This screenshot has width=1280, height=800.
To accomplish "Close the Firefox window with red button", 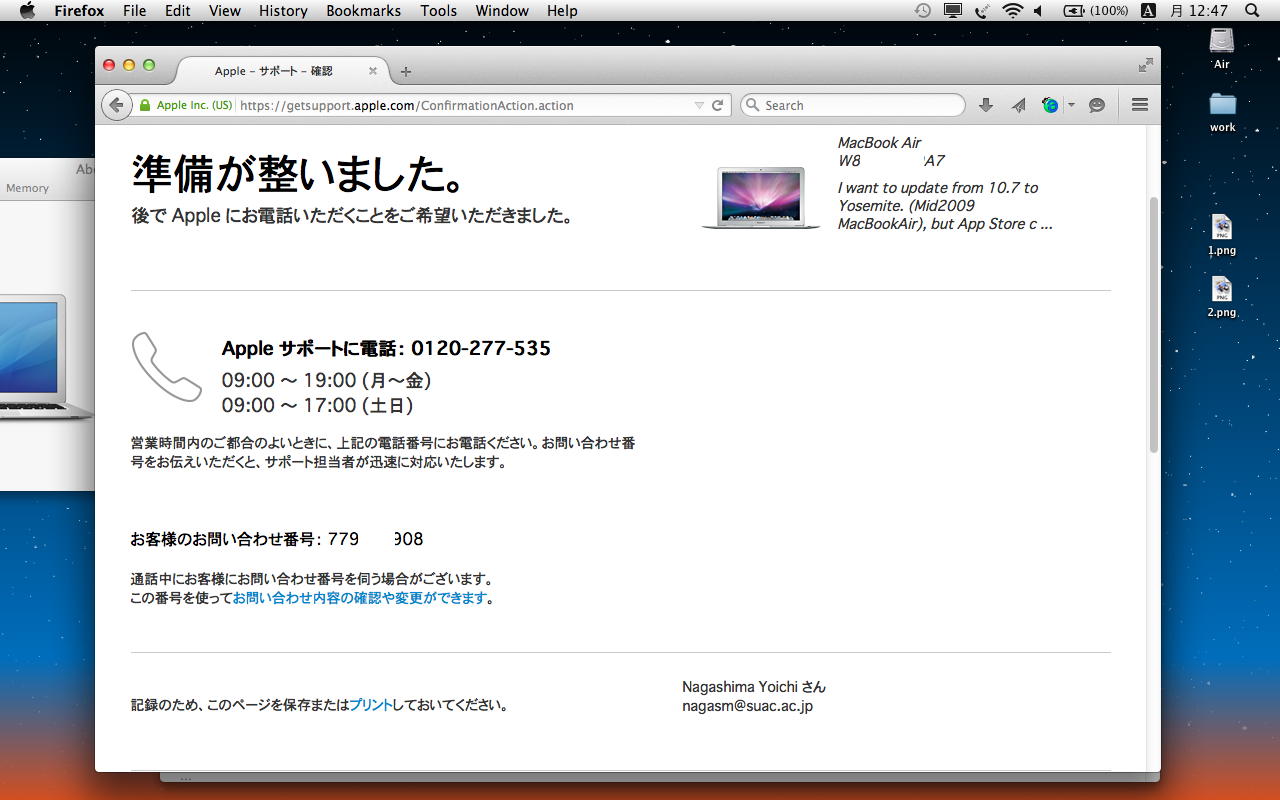I will tap(109, 65).
